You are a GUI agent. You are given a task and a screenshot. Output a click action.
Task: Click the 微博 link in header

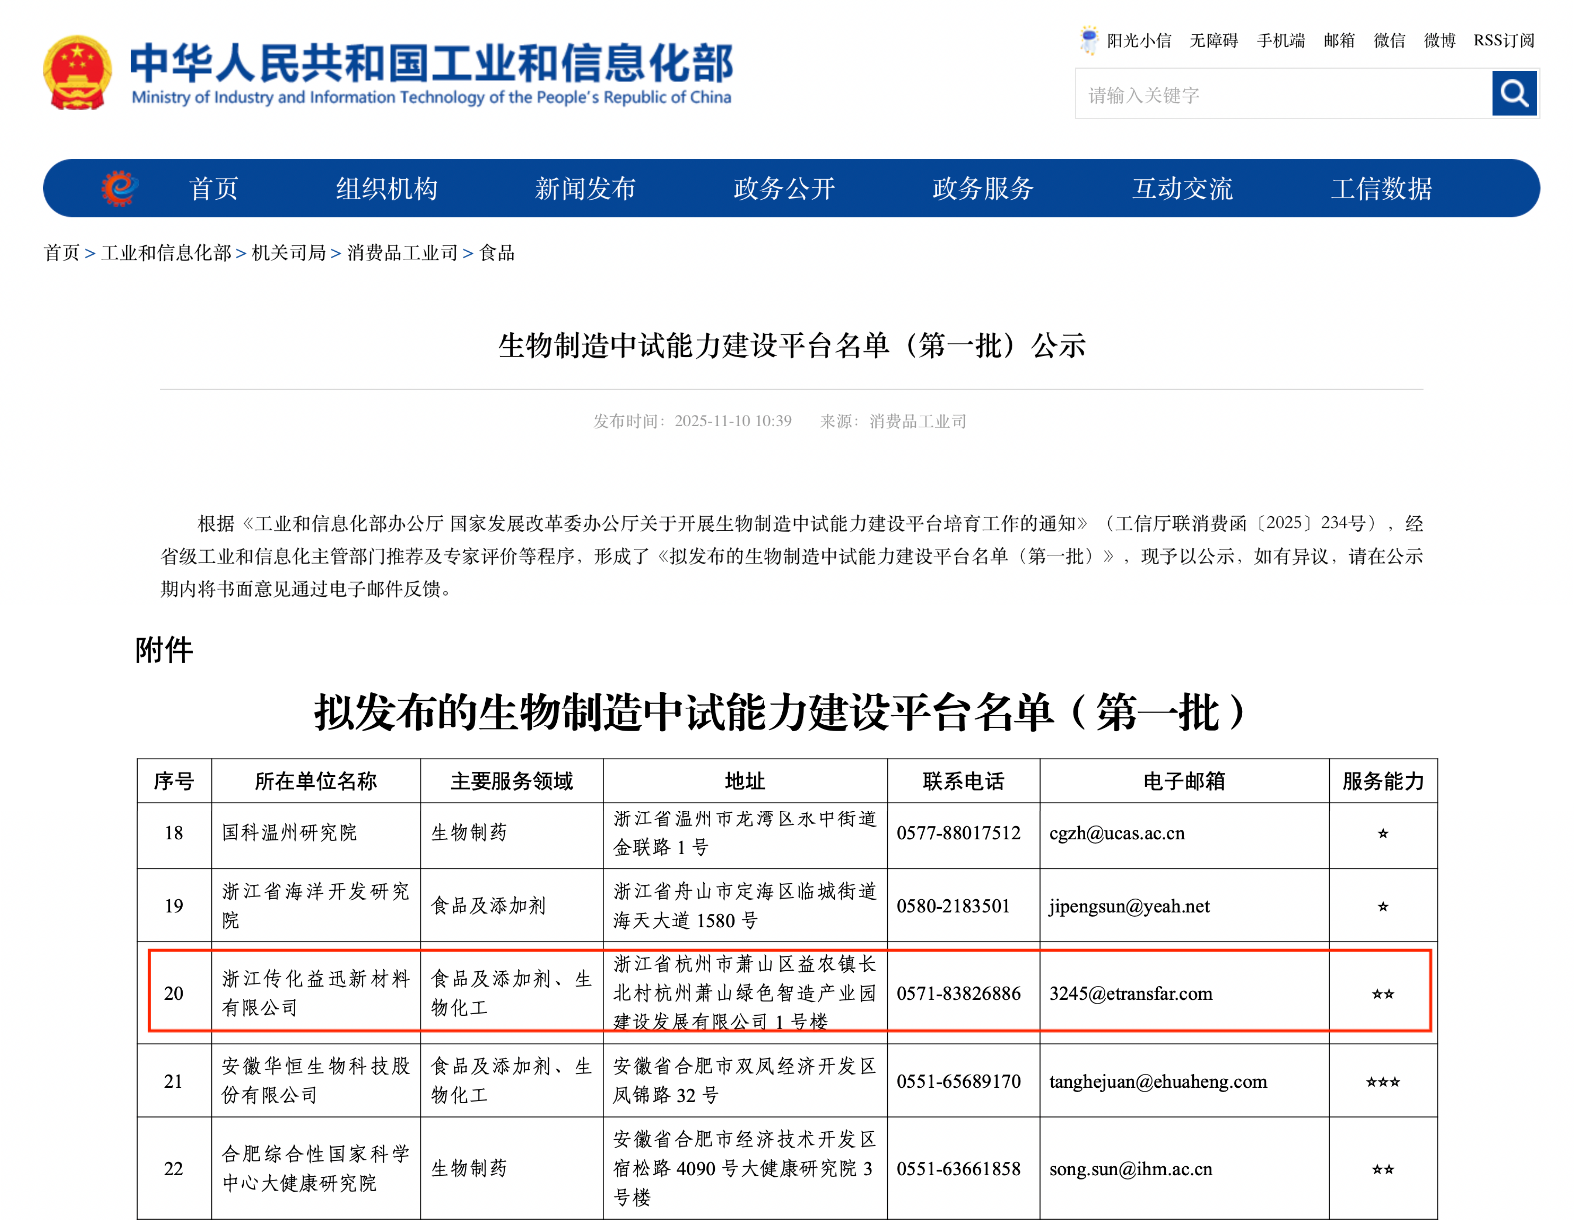tap(1439, 41)
